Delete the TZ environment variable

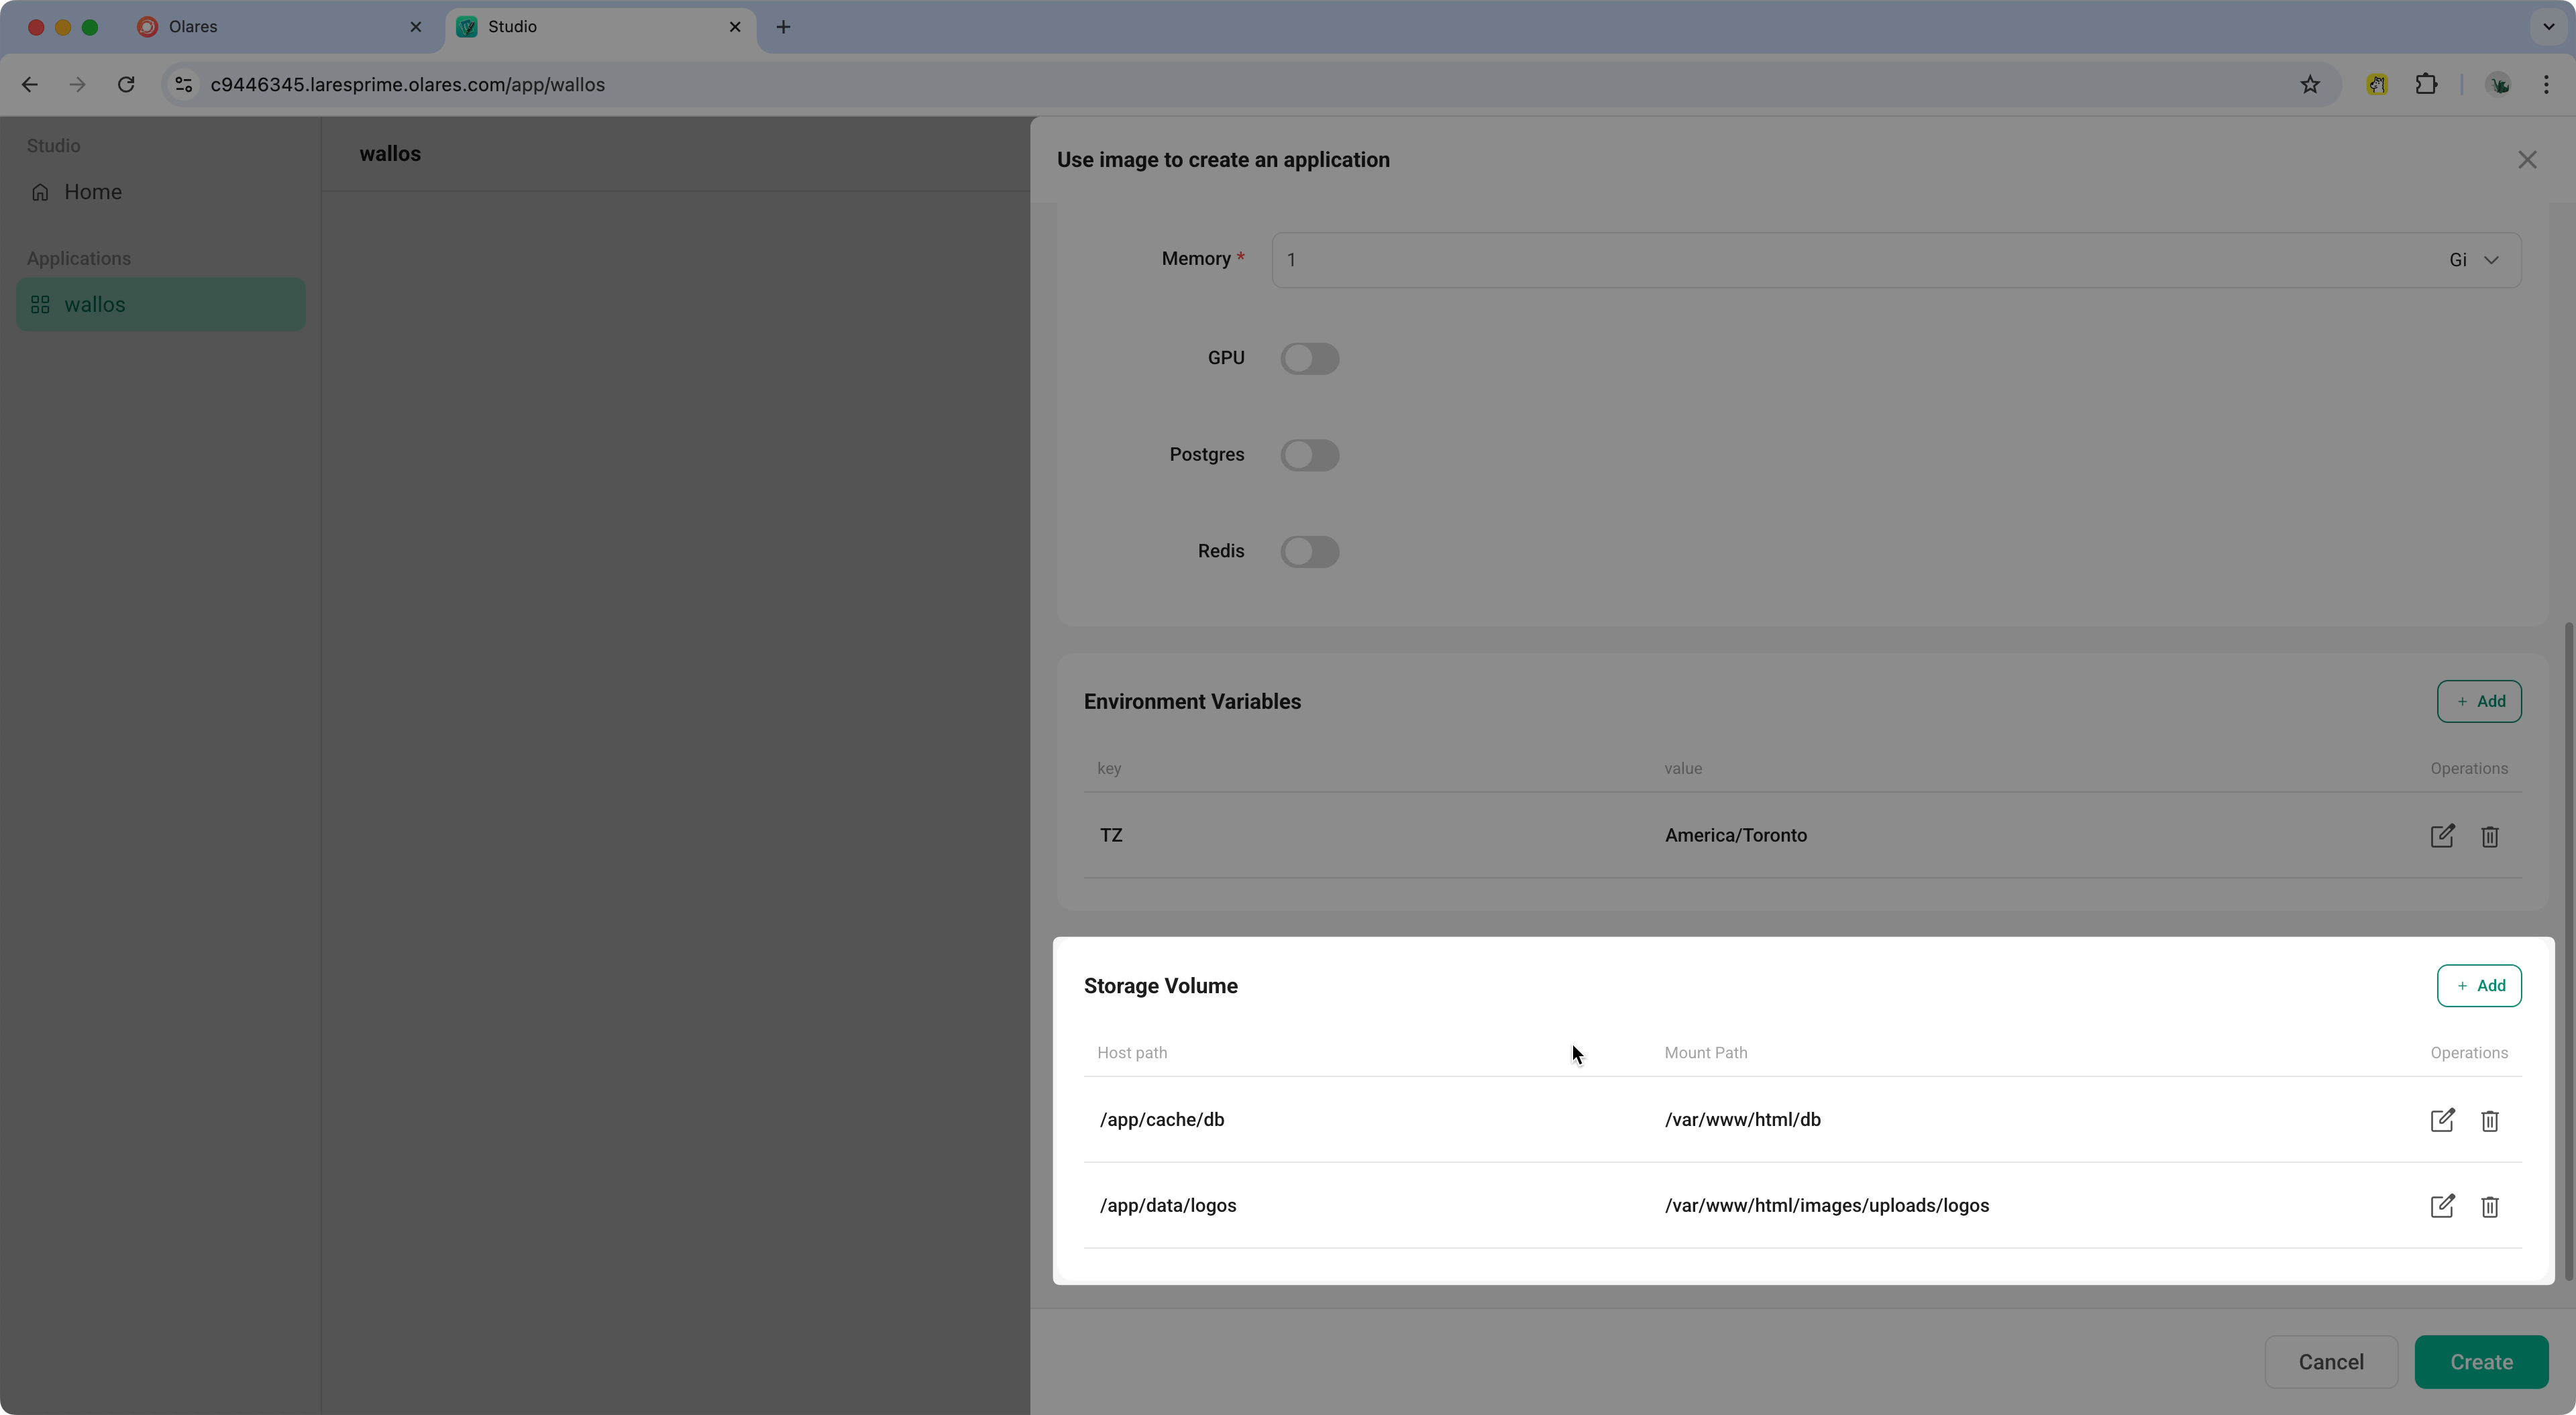point(2490,836)
